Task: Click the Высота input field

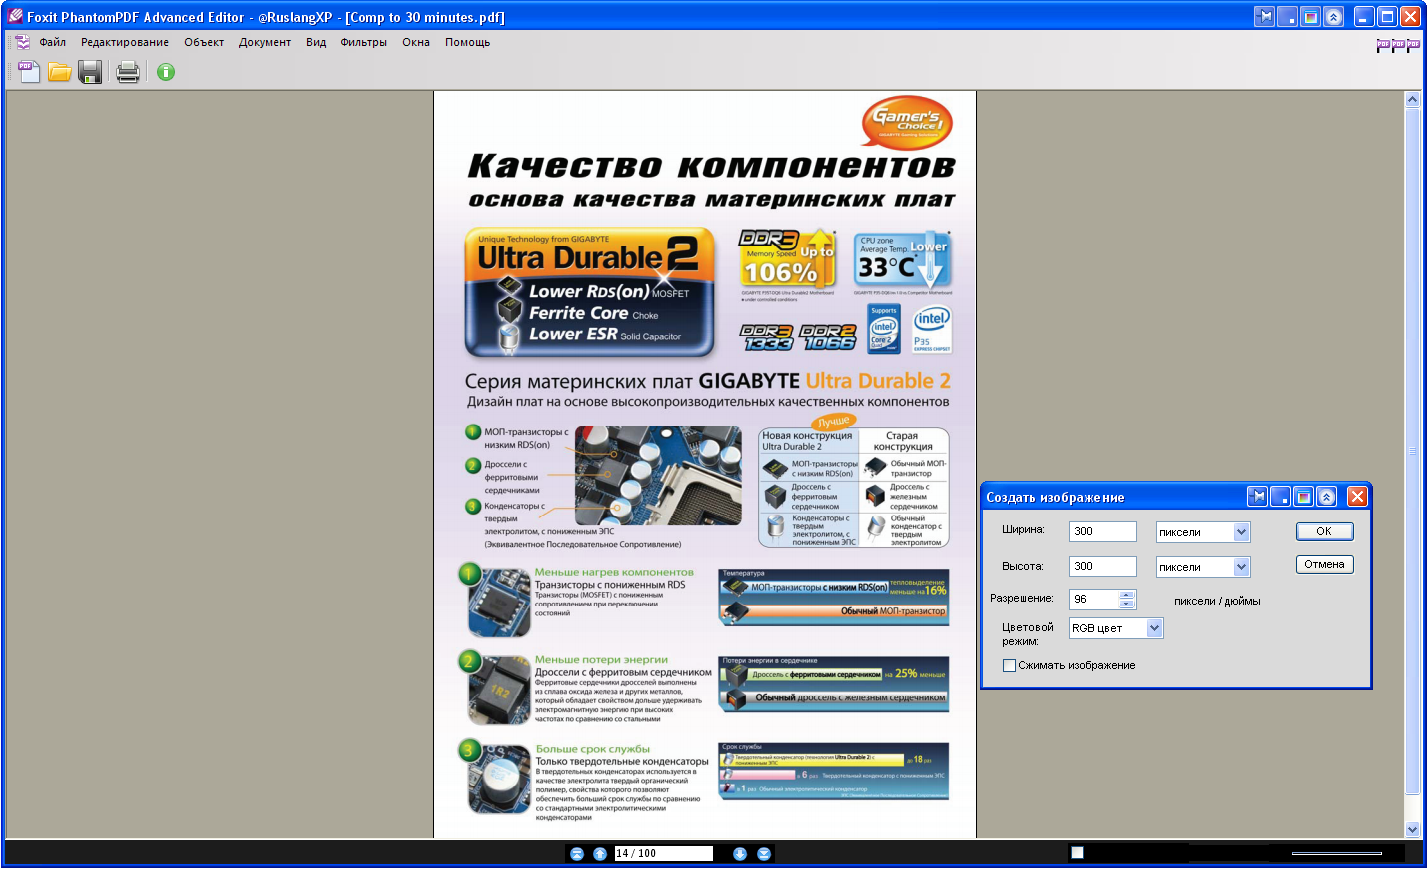Action: pyautogui.click(x=1103, y=566)
